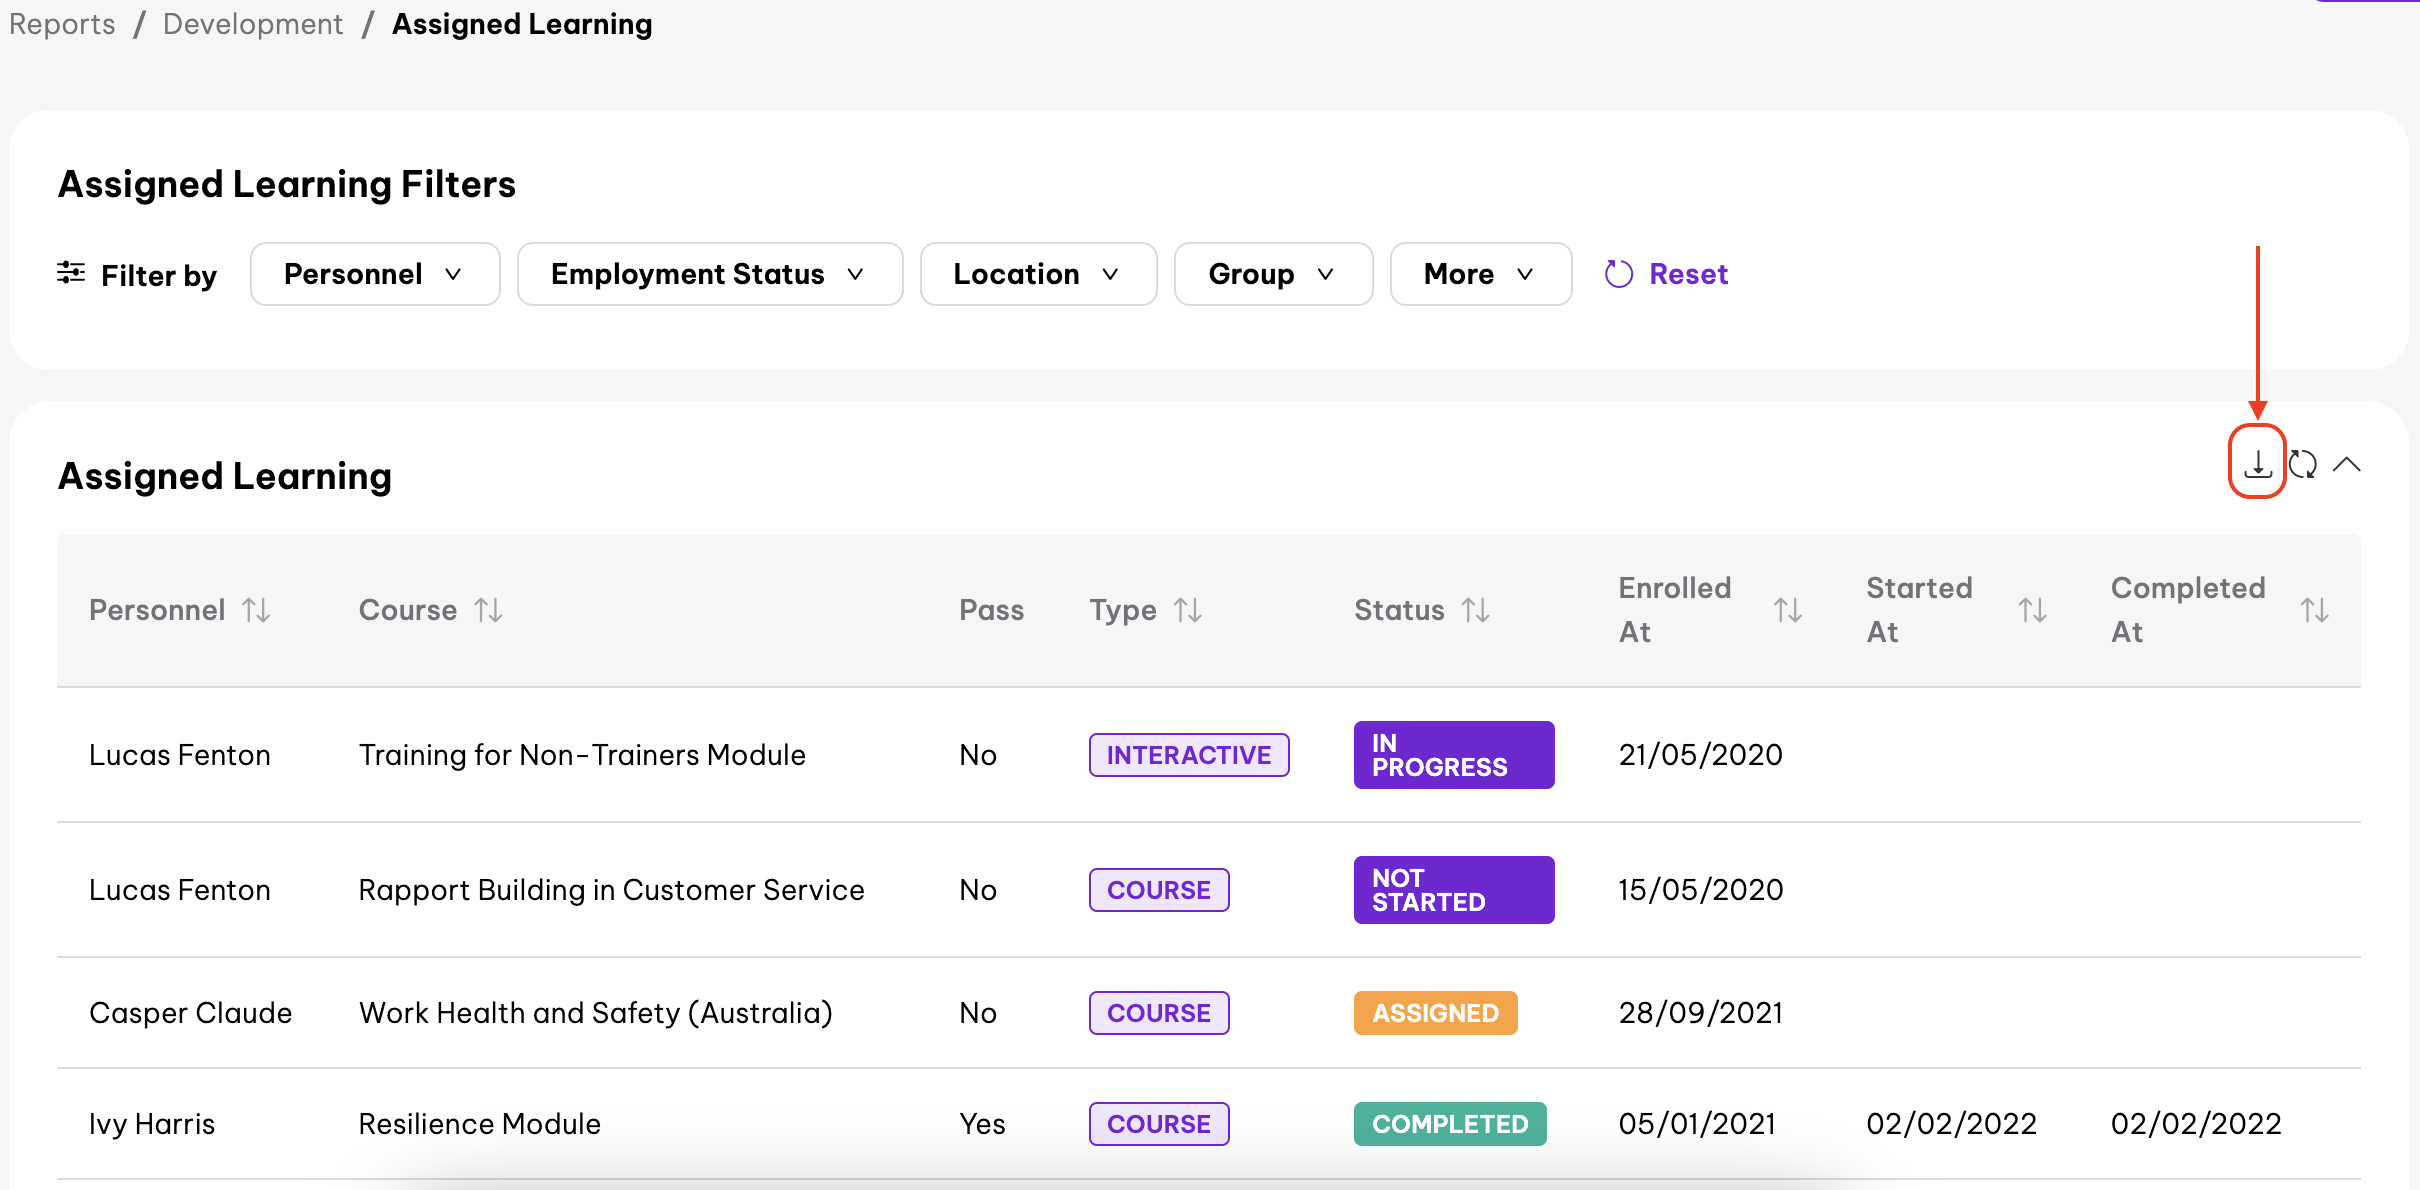Screen dimensions: 2420x1190
Task: Click the filter sliders icon
Action: click(x=71, y=272)
